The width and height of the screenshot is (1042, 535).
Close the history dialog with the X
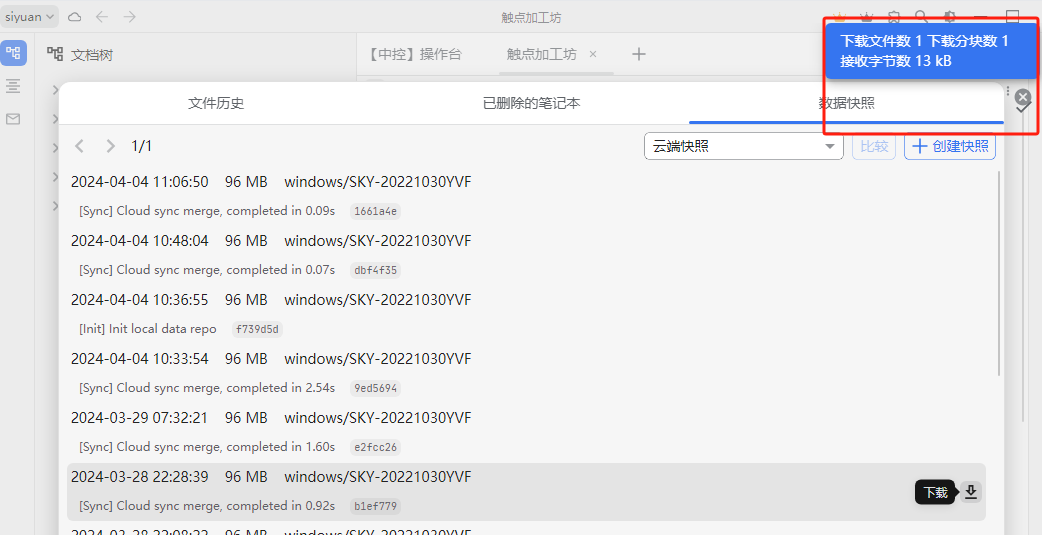click(1023, 98)
